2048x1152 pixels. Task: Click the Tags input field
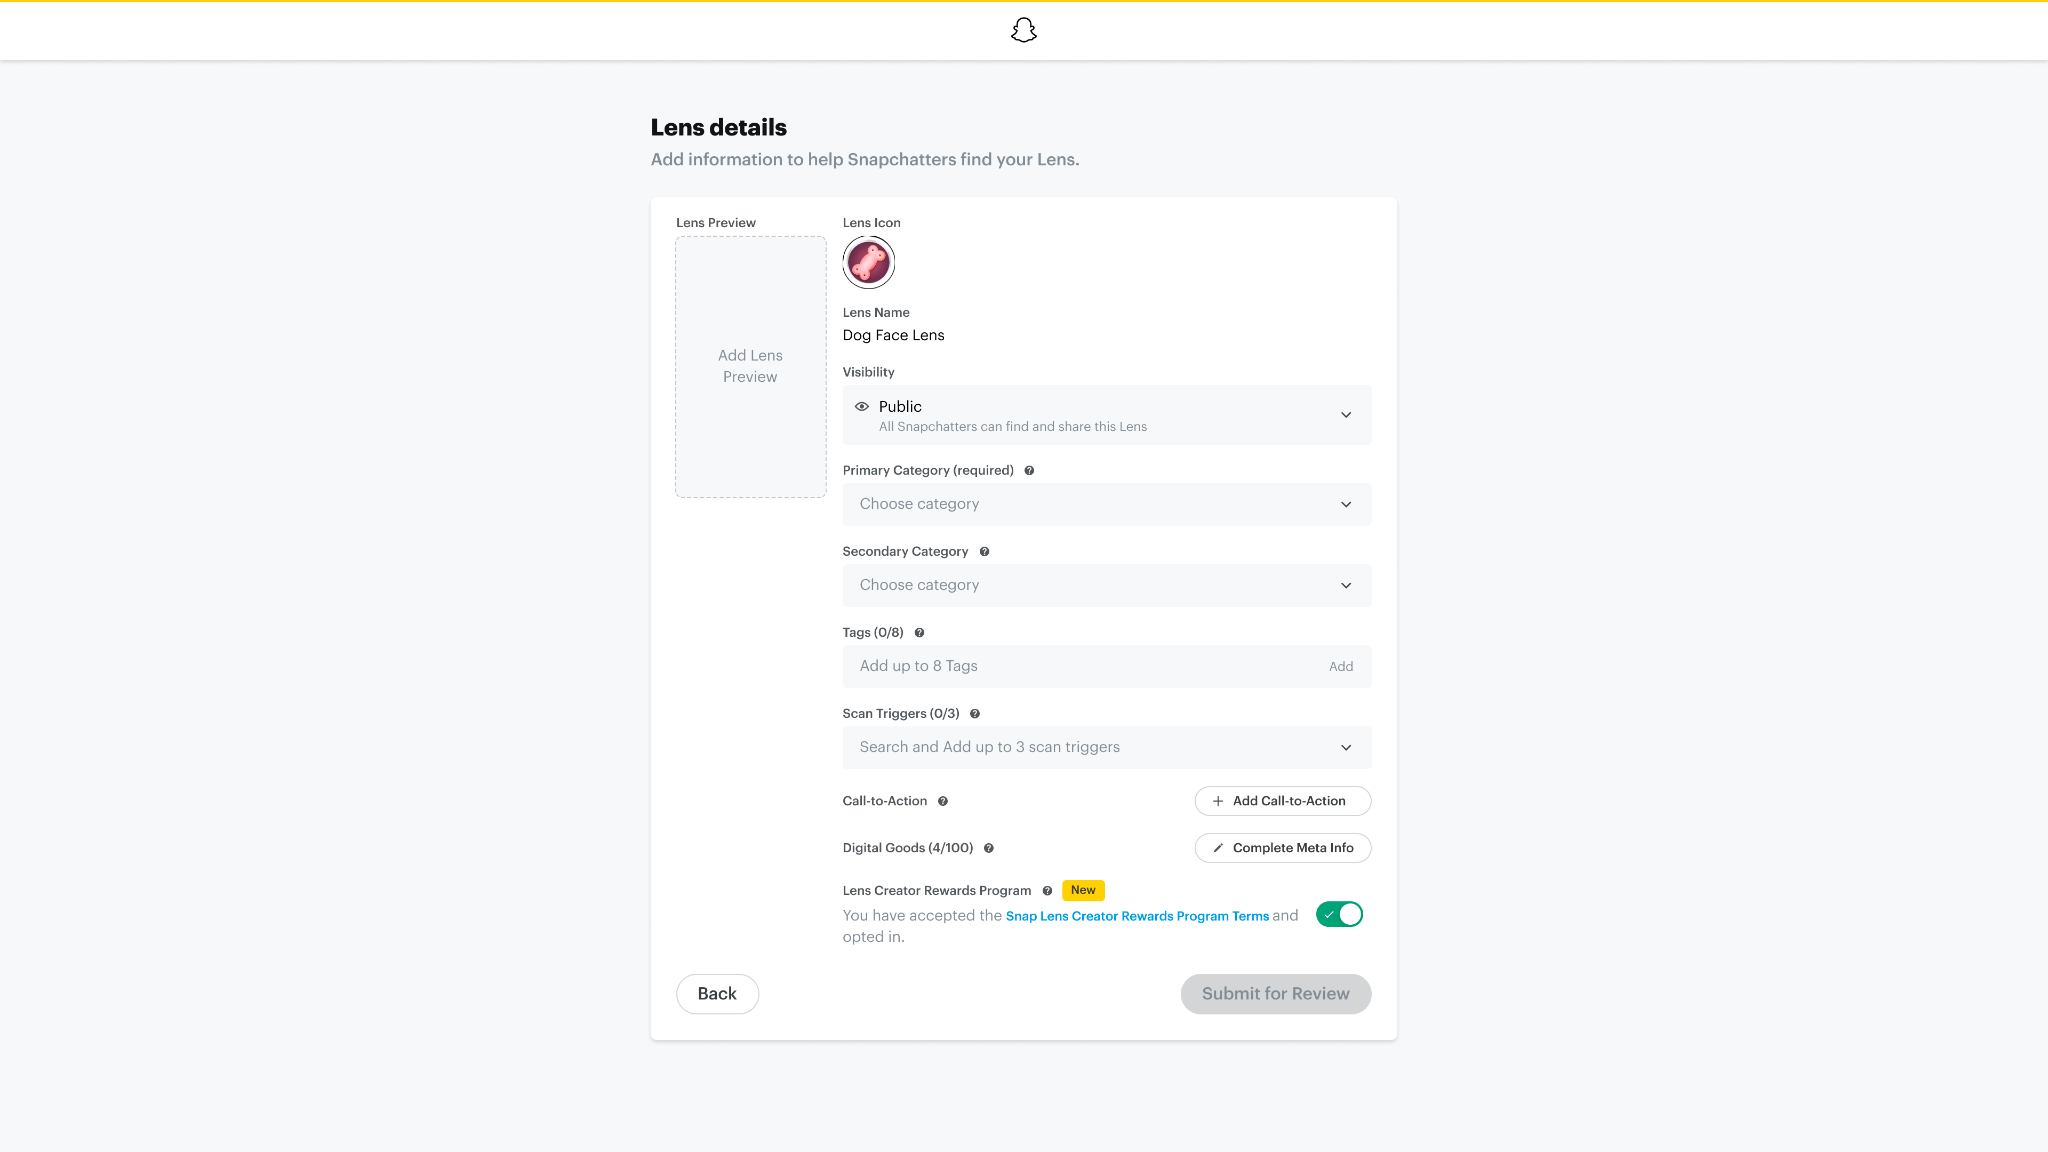pos(1080,667)
